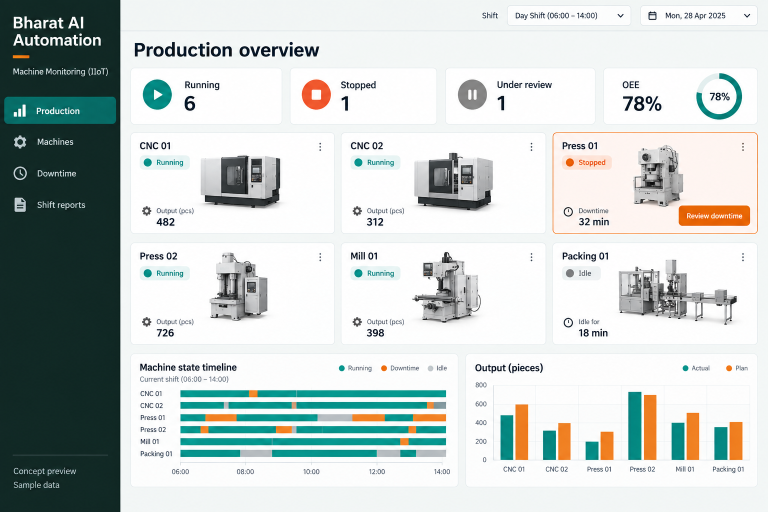
Task: Click the CNC 01 output gear icon
Action: (146, 211)
